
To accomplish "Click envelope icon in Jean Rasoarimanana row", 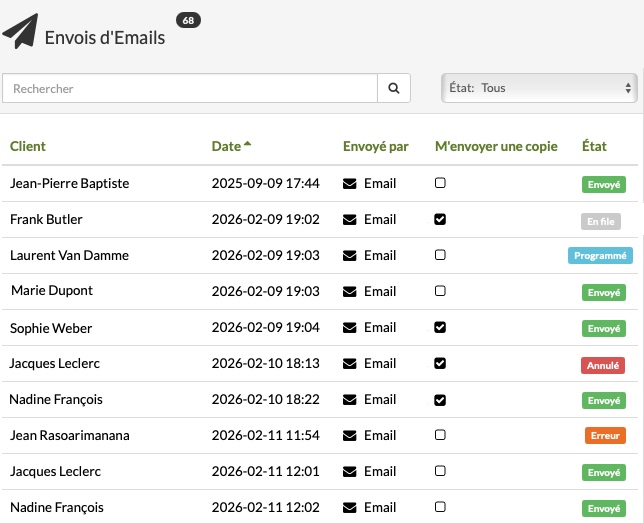I will [x=350, y=435].
